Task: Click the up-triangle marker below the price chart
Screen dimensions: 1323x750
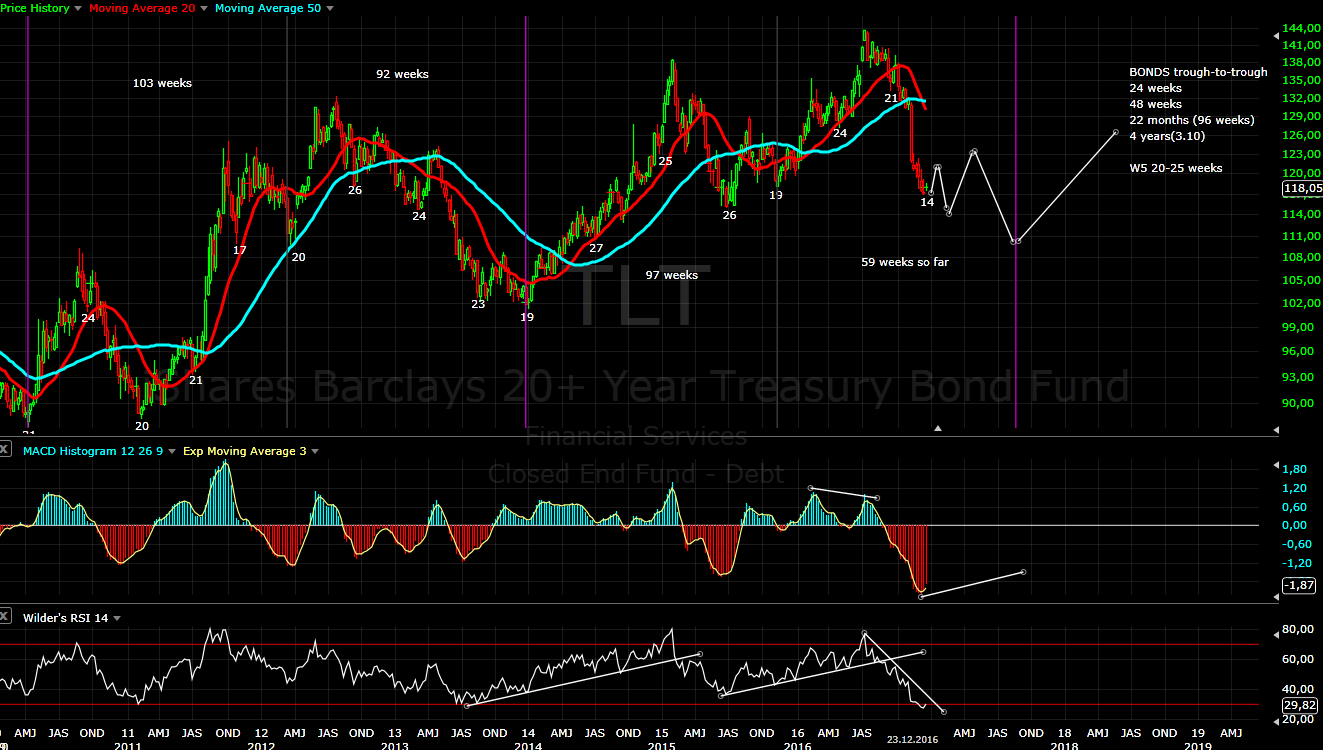Action: coord(938,427)
